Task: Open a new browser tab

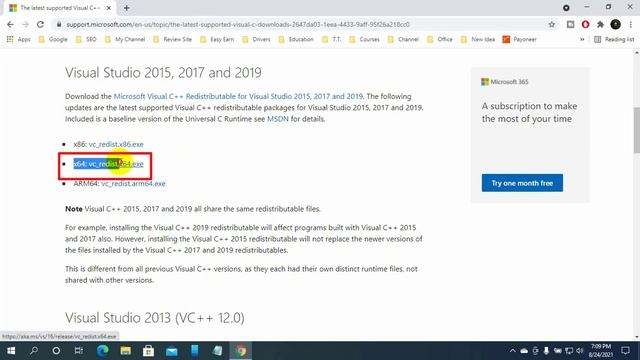Action: tap(127, 8)
